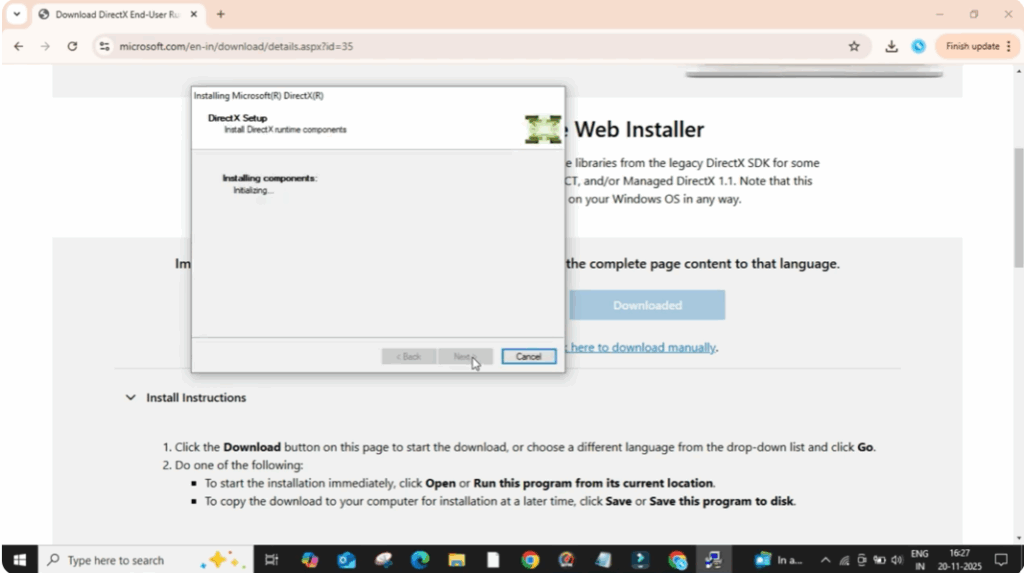Click the page vertical scrollbar thumb
Viewport: 1024px width, 573px height.
coord(1018,208)
